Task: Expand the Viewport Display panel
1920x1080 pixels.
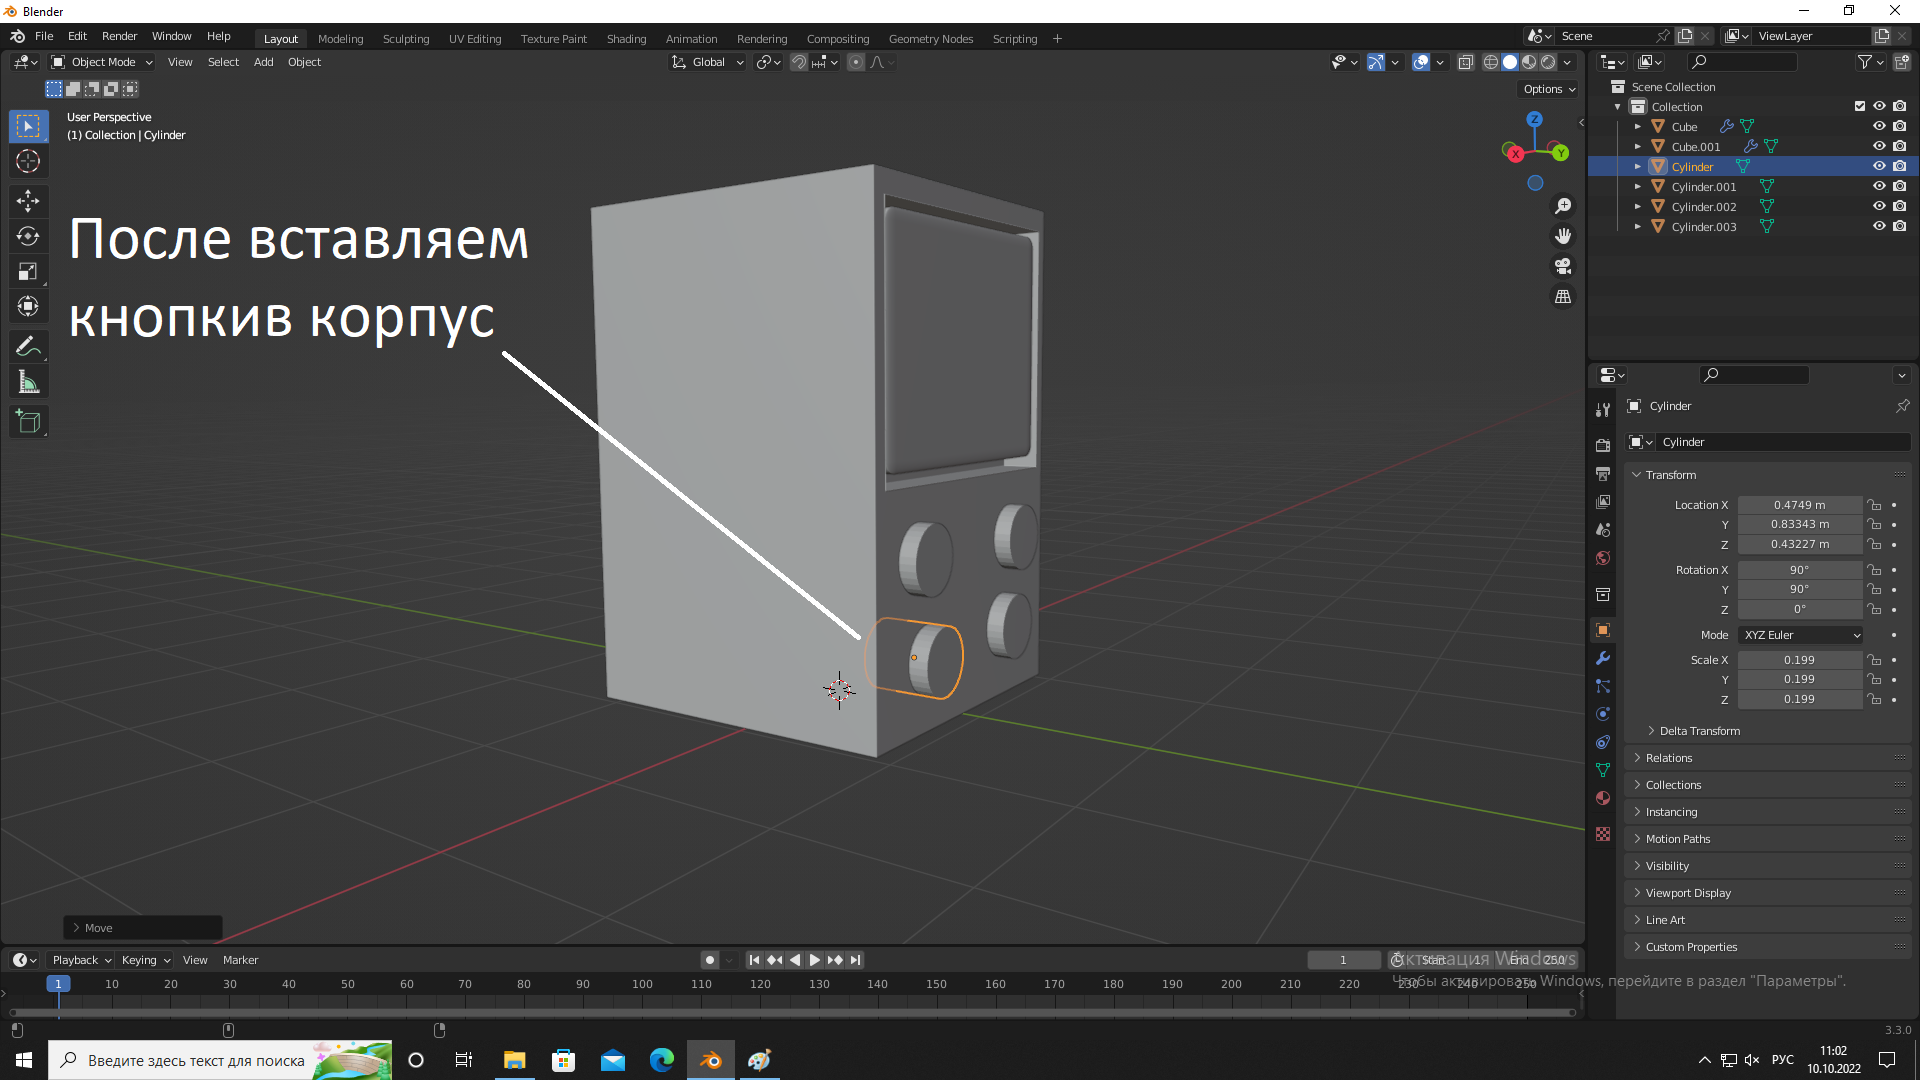Action: pos(1768,893)
